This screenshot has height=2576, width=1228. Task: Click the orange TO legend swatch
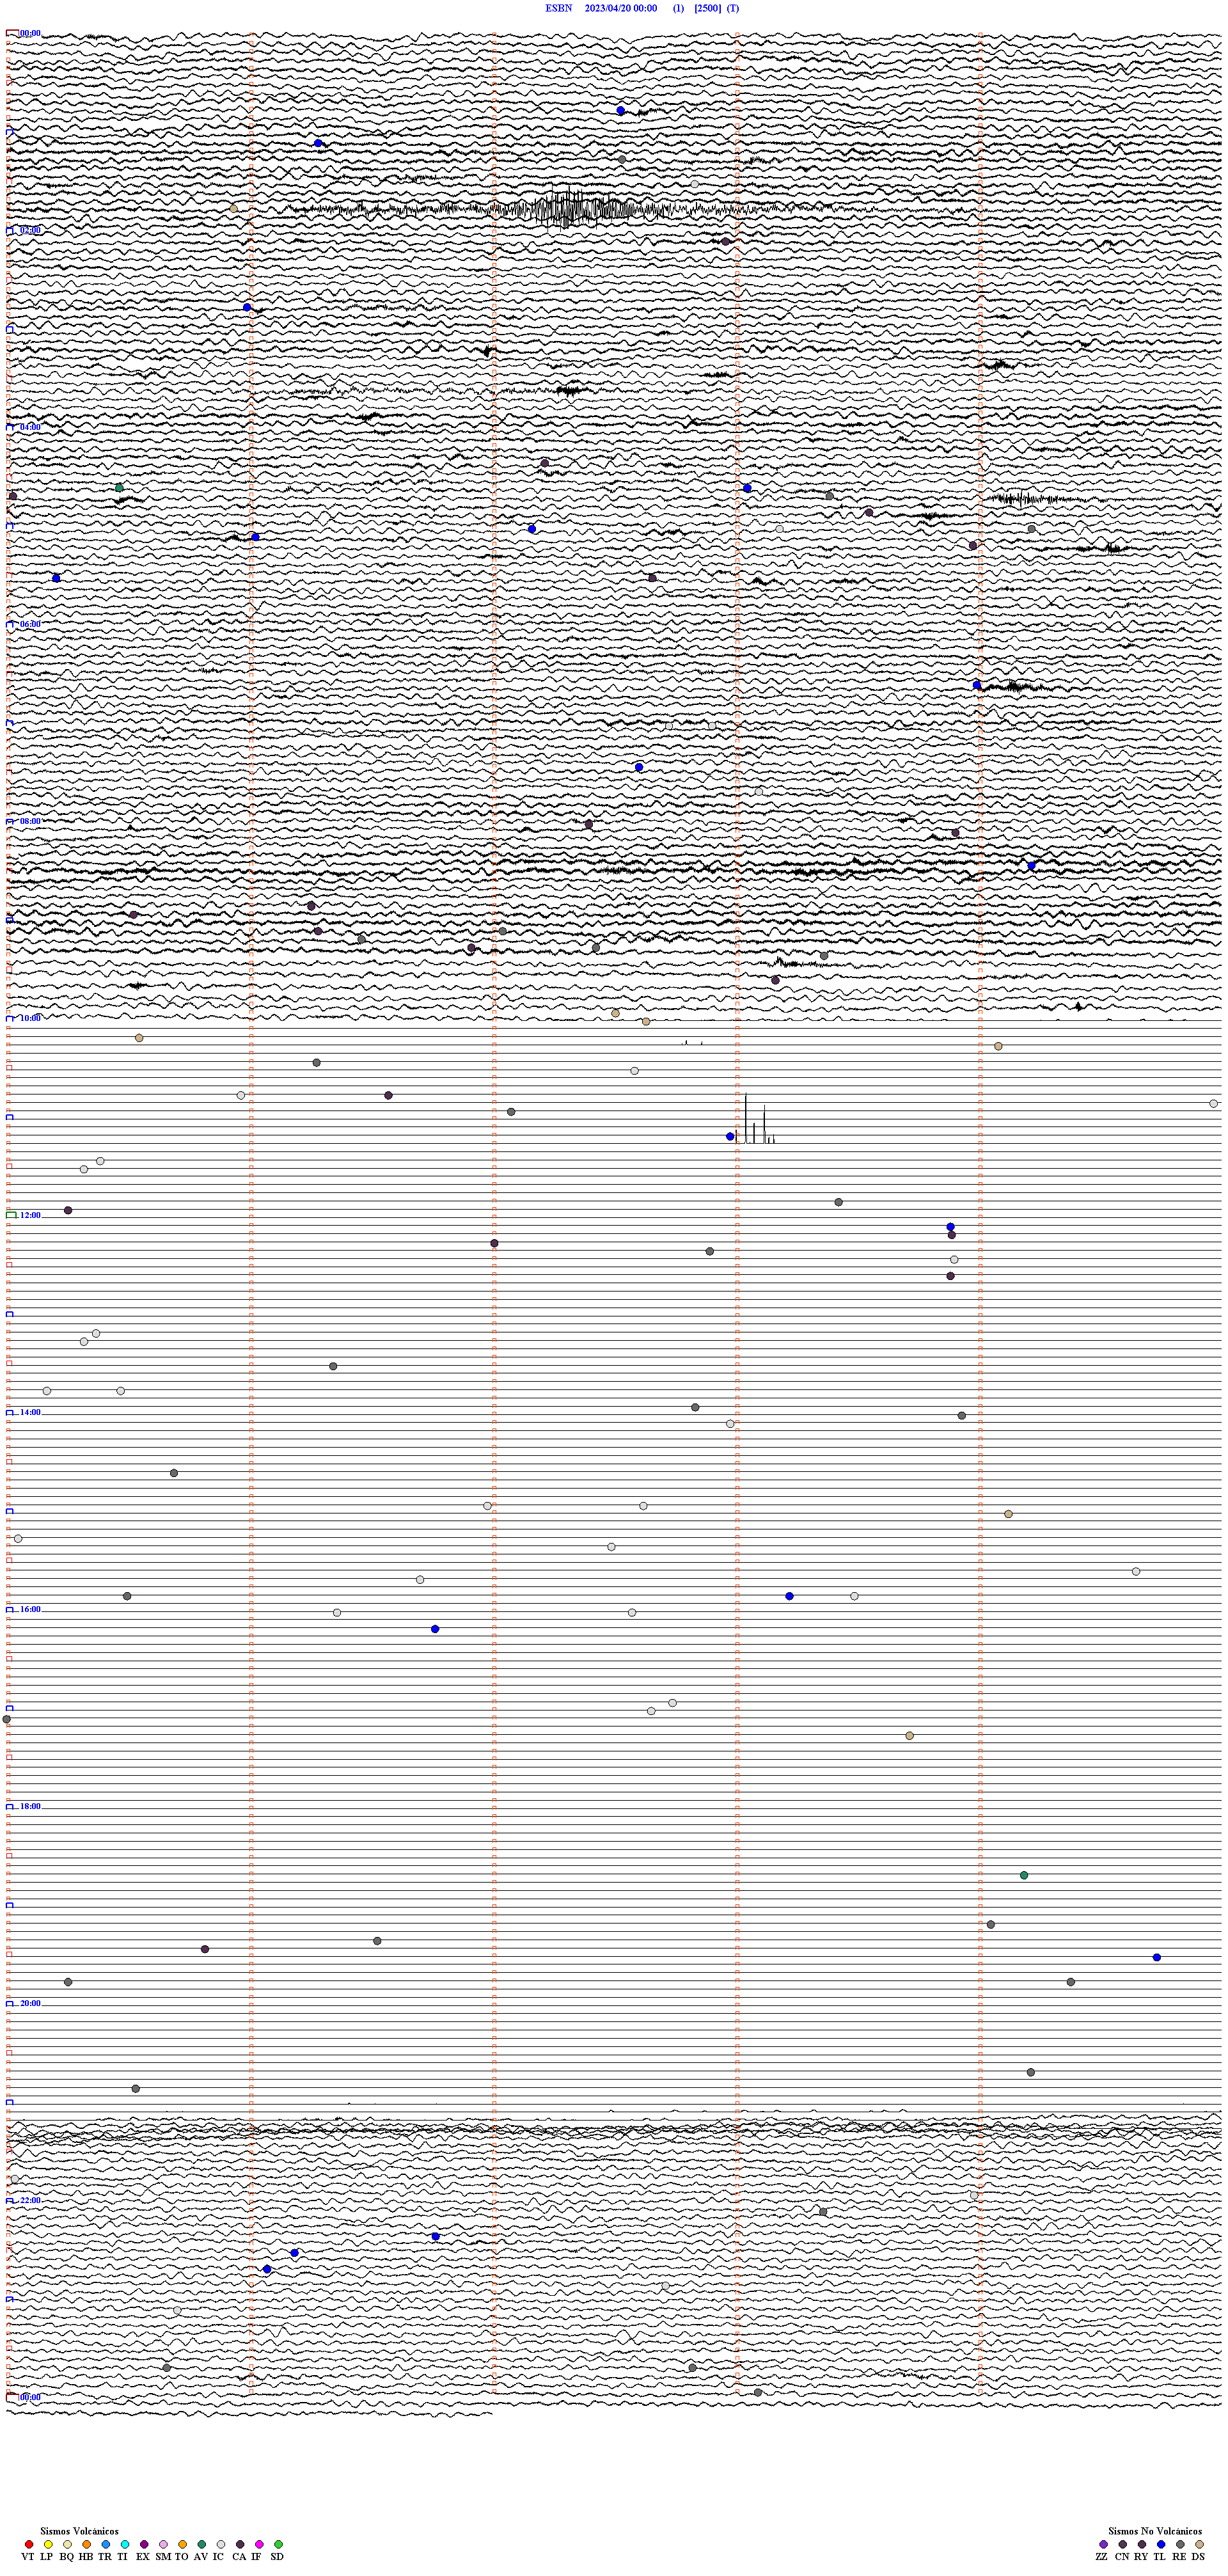coord(182,2544)
